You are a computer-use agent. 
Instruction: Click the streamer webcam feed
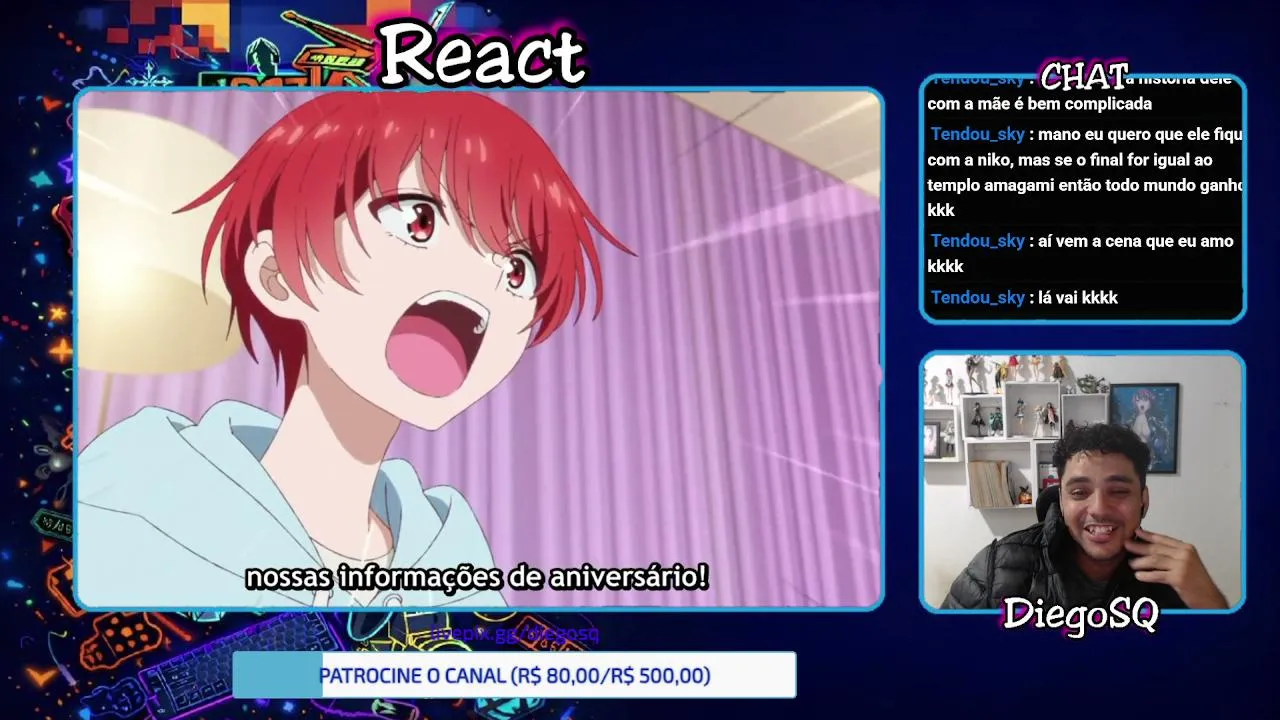pos(1082,481)
